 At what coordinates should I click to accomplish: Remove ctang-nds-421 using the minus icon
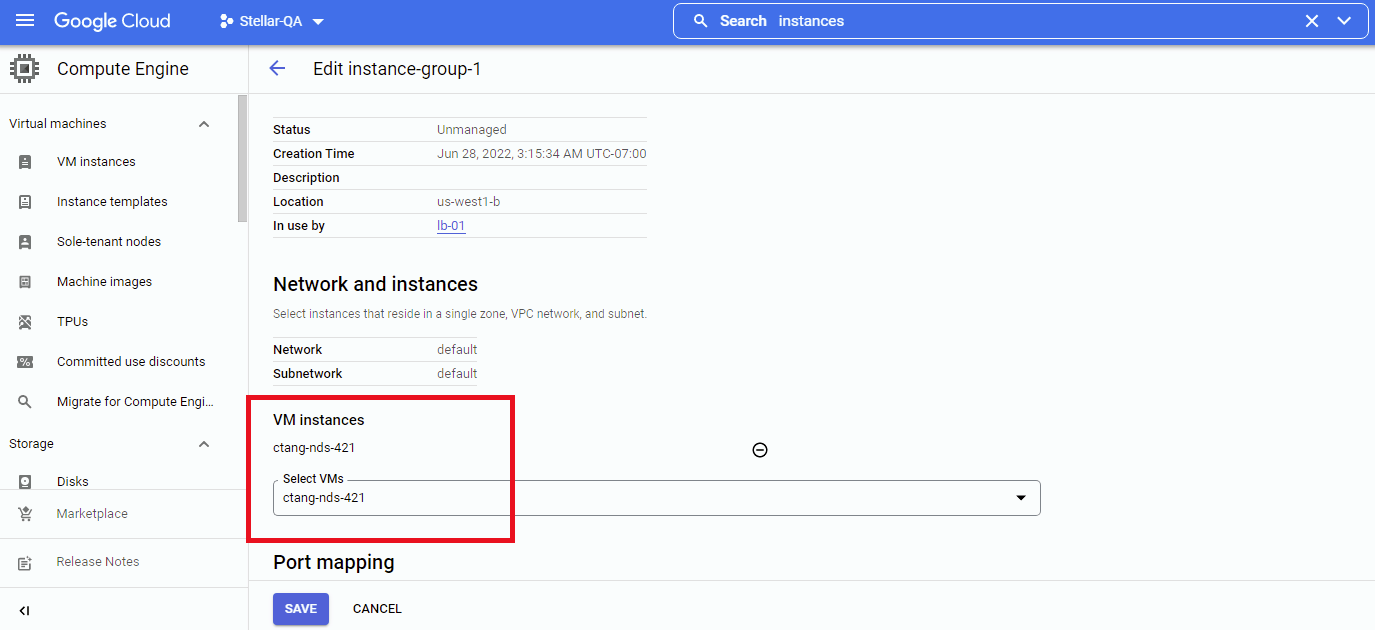click(760, 450)
